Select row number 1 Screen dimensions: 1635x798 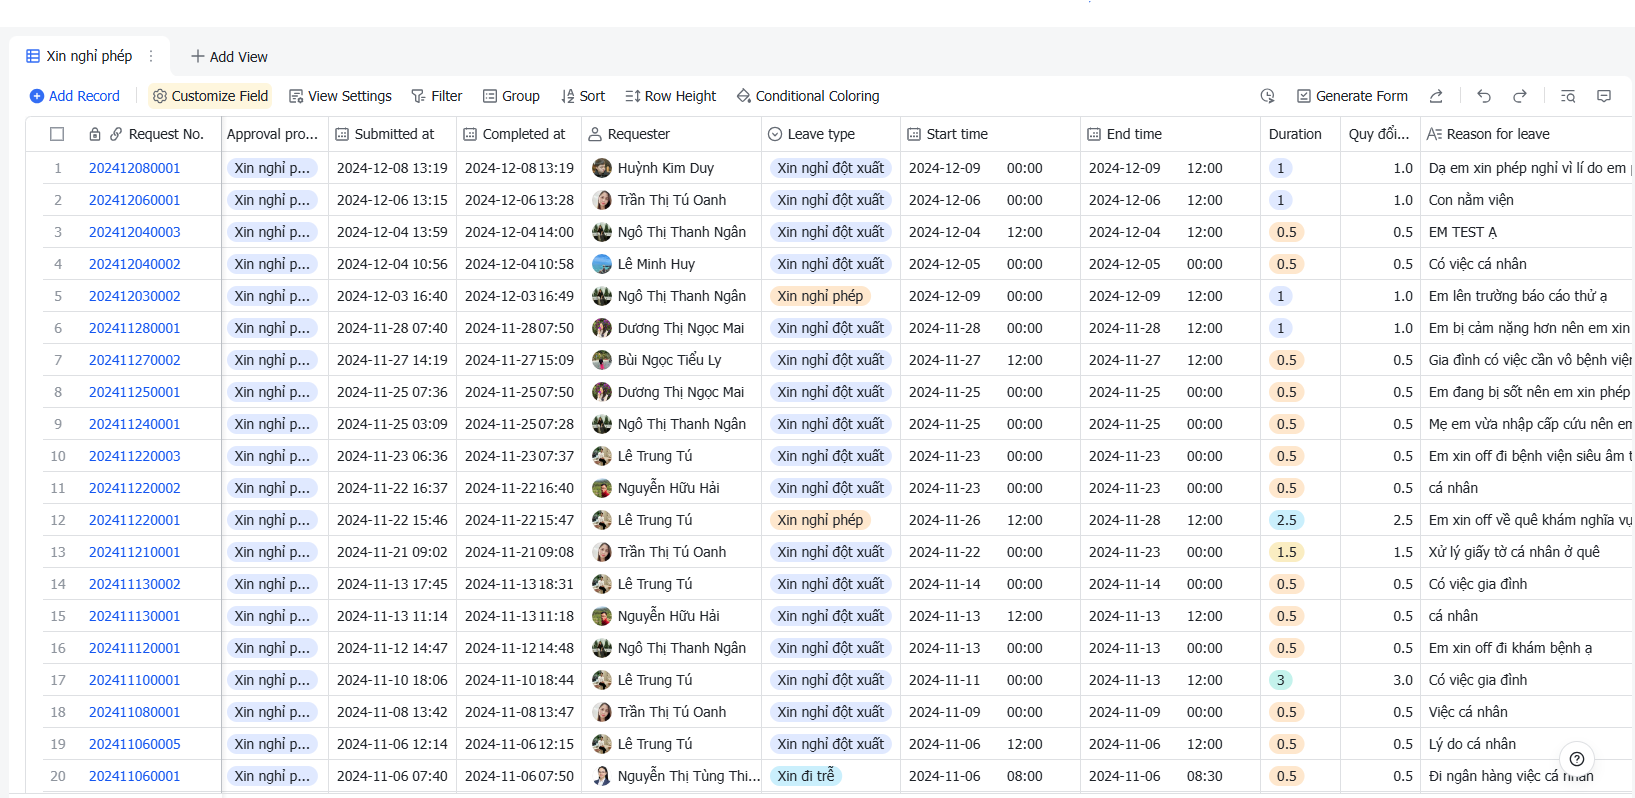coord(58,168)
